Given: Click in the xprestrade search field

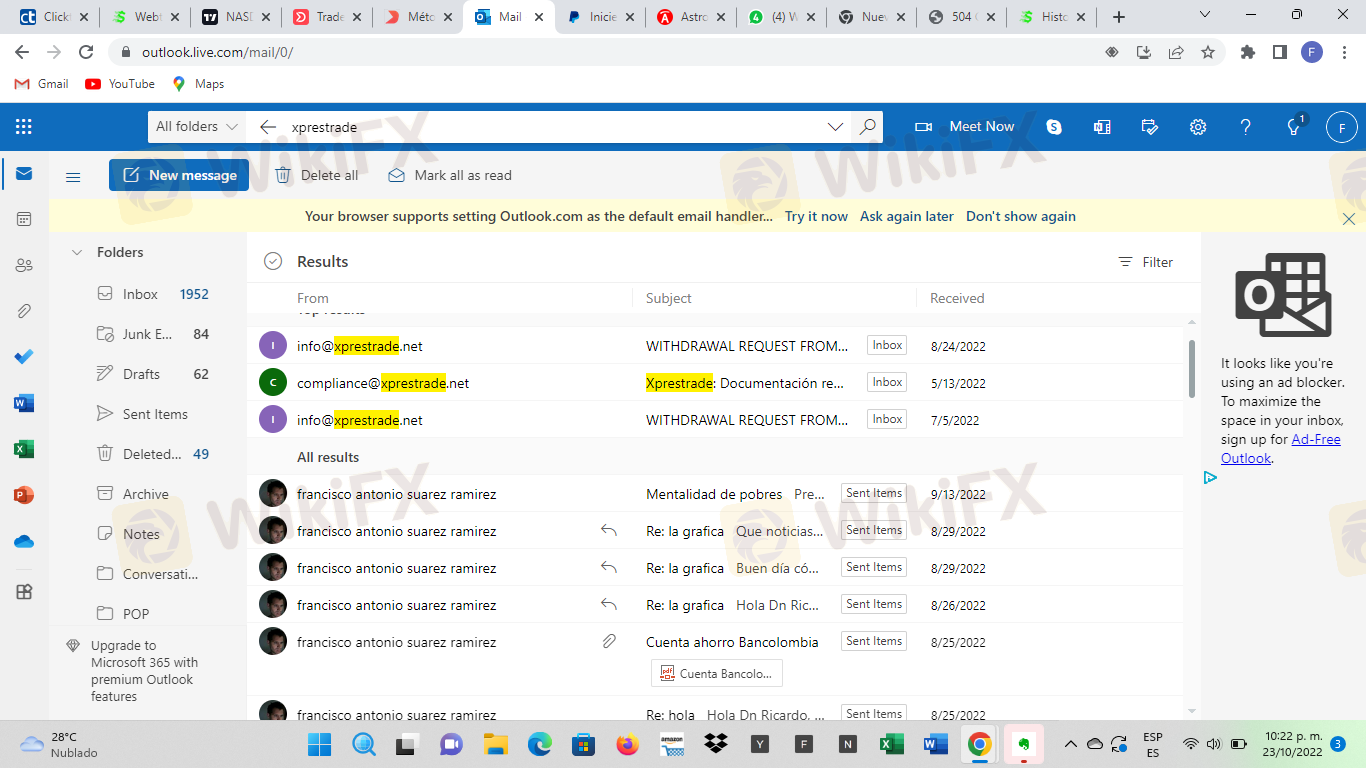Looking at the screenshot, I should [x=555, y=127].
